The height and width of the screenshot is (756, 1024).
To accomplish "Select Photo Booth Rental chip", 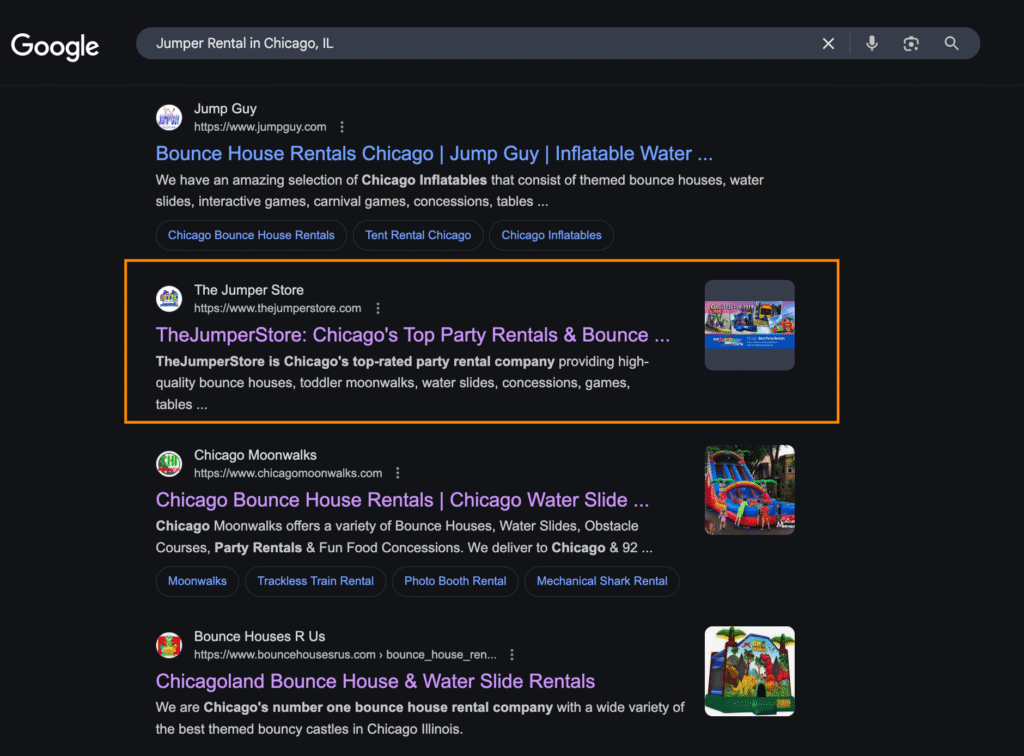I will coord(455,581).
